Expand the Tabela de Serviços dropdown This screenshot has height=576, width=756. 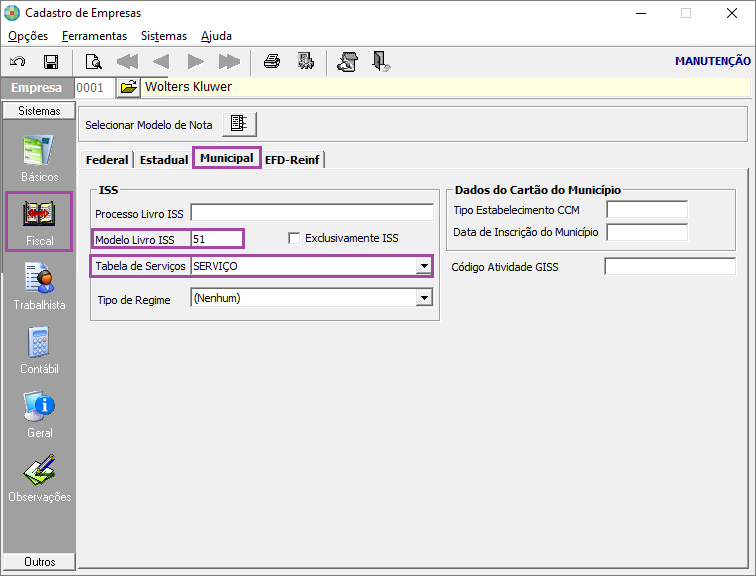pyautogui.click(x=424, y=266)
